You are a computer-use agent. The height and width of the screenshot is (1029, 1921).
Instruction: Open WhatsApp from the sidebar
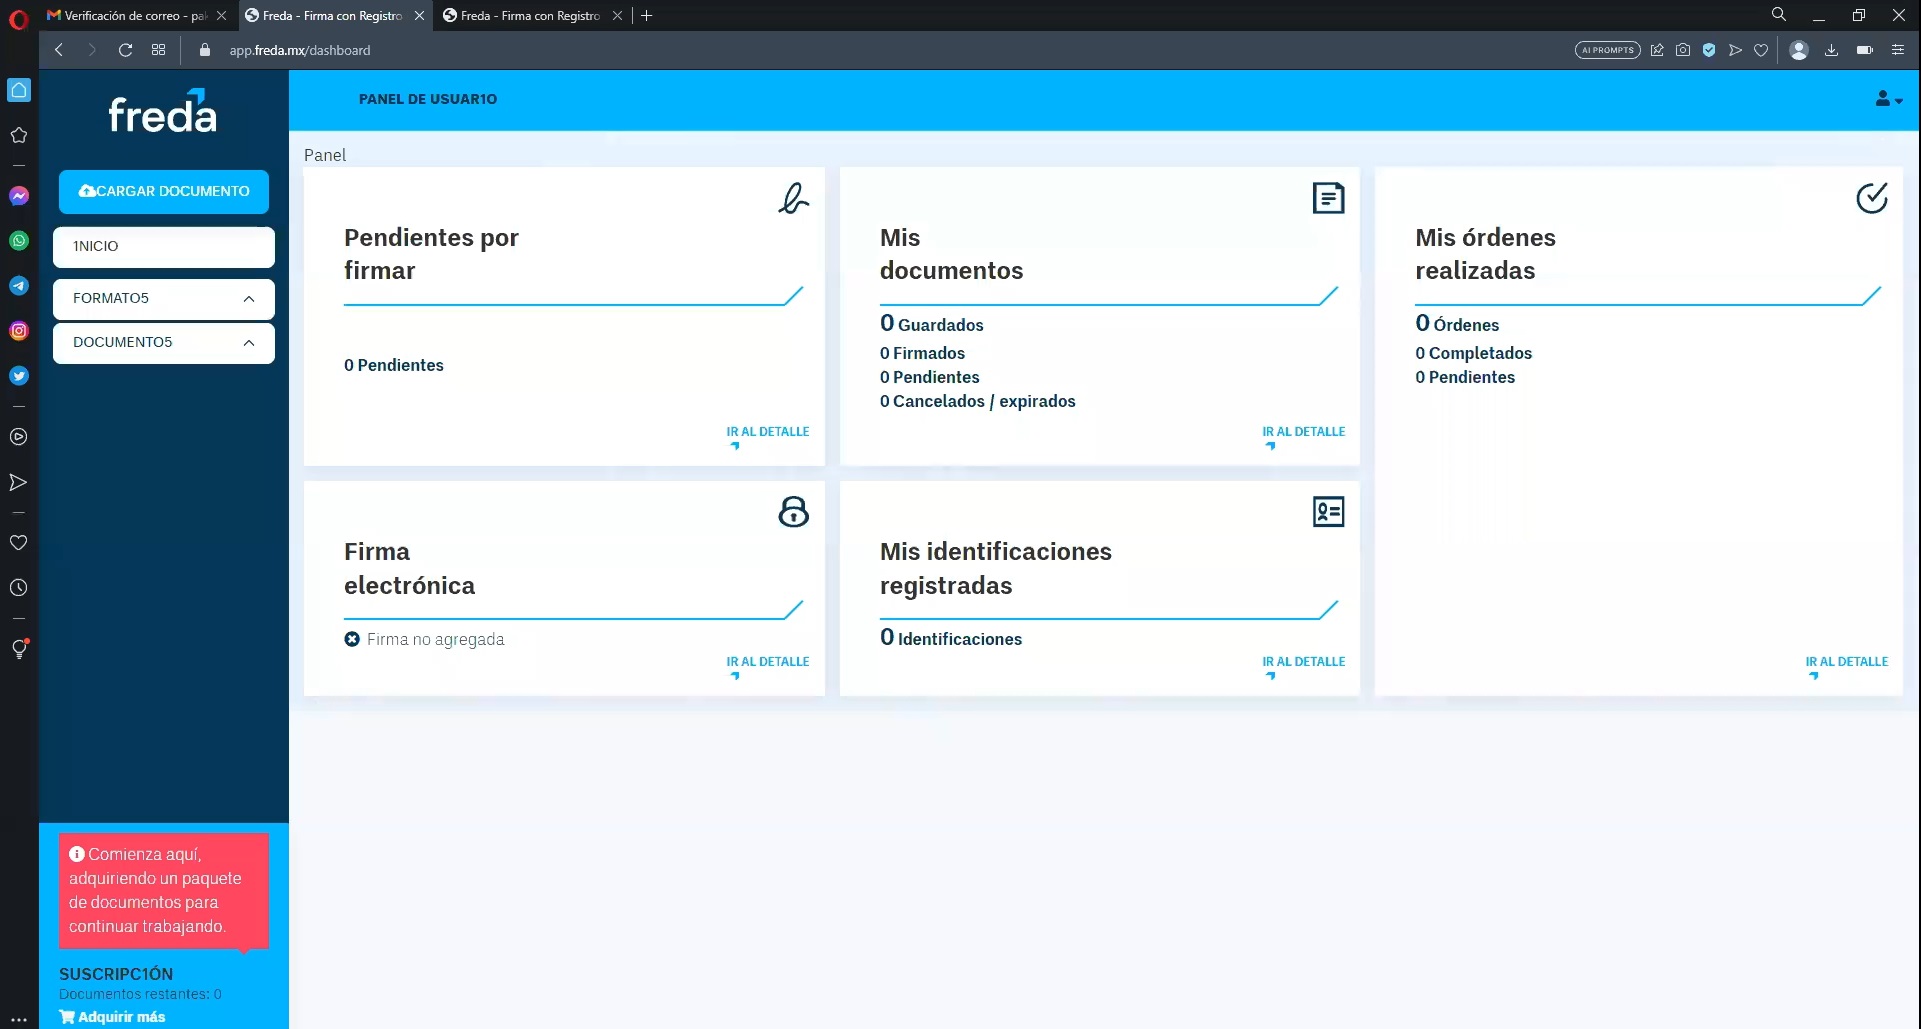click(x=19, y=241)
